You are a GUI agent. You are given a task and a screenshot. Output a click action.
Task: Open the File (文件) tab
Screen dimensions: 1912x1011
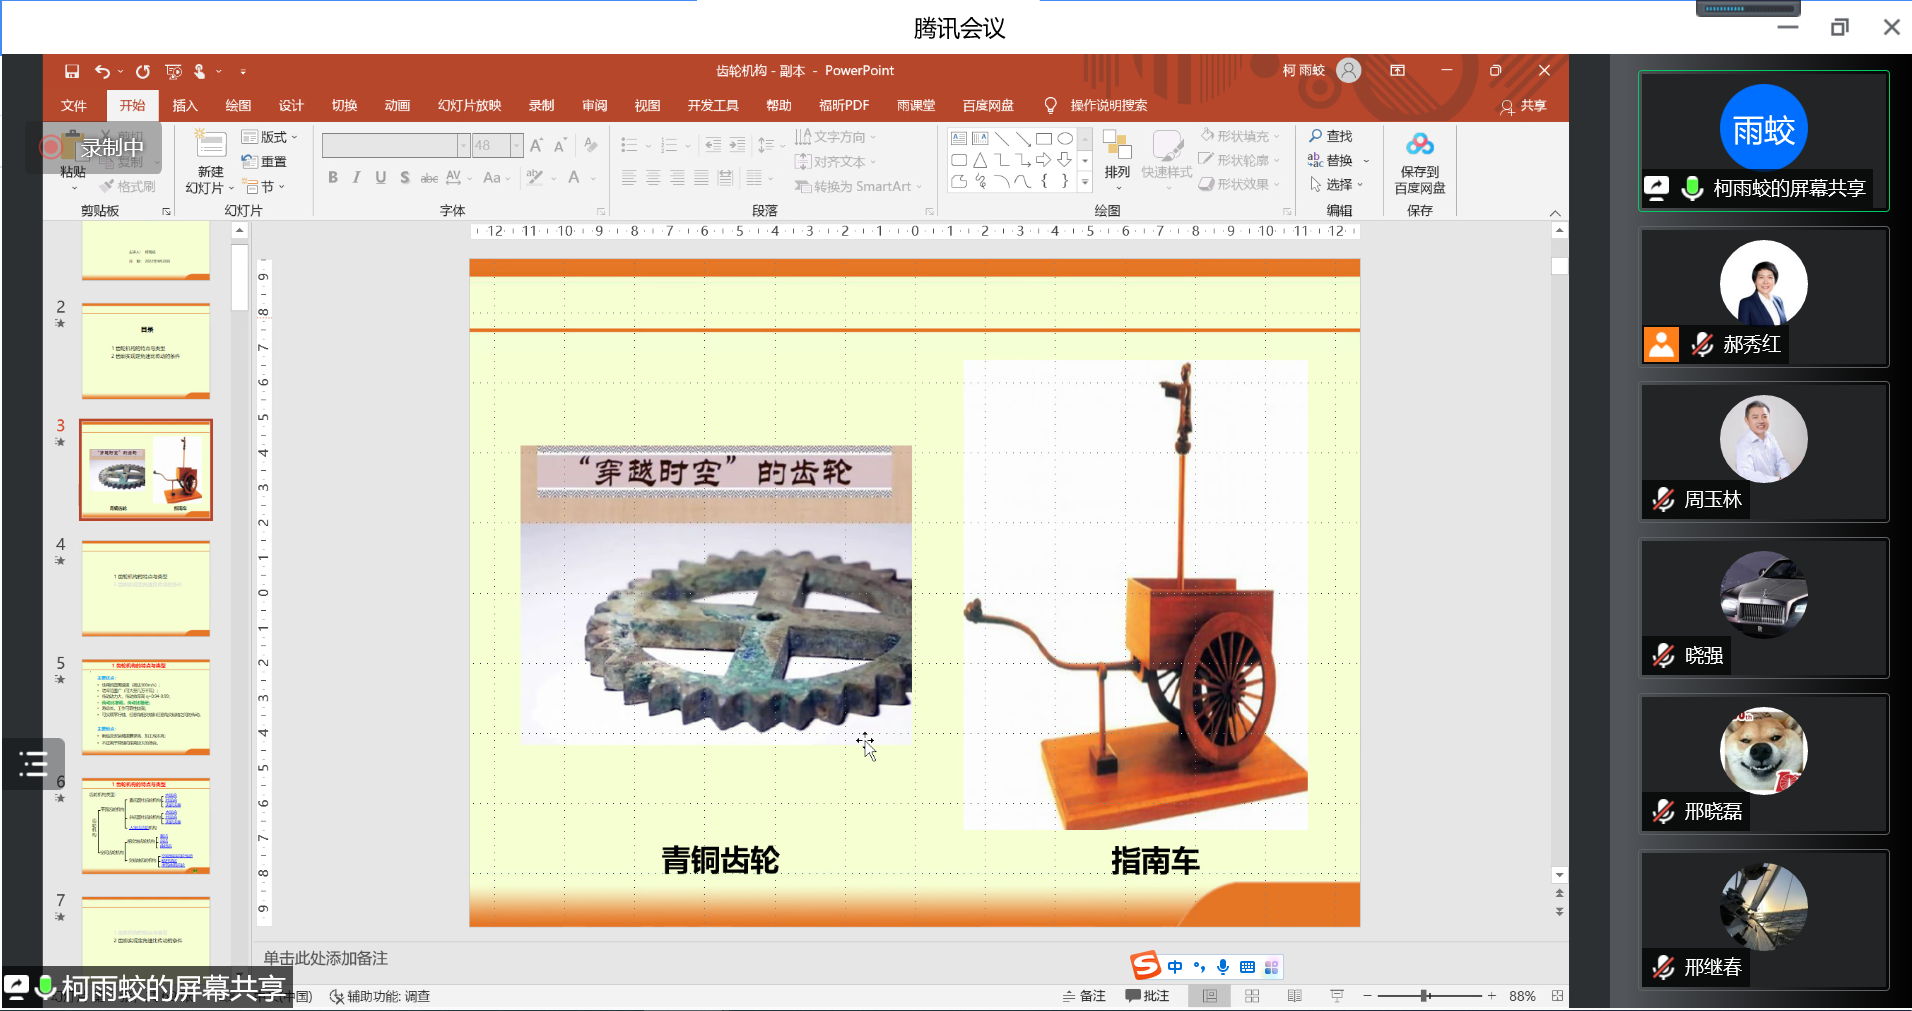pyautogui.click(x=74, y=106)
